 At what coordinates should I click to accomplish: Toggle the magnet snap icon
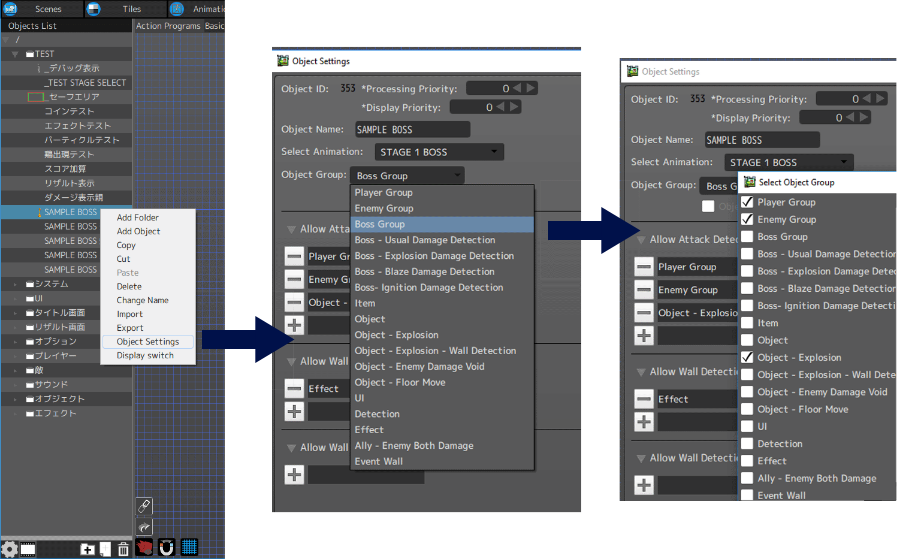pos(167,547)
